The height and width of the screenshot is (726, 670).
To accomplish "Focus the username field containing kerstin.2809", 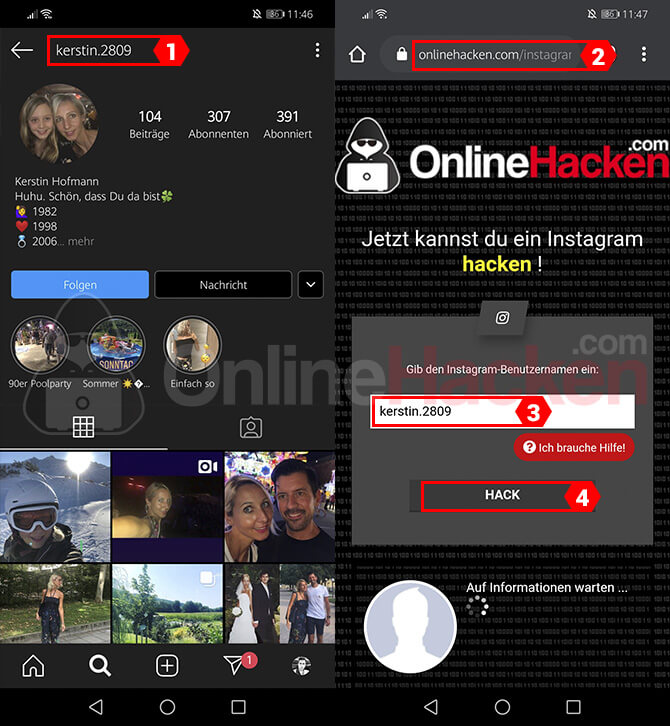I will point(502,412).
